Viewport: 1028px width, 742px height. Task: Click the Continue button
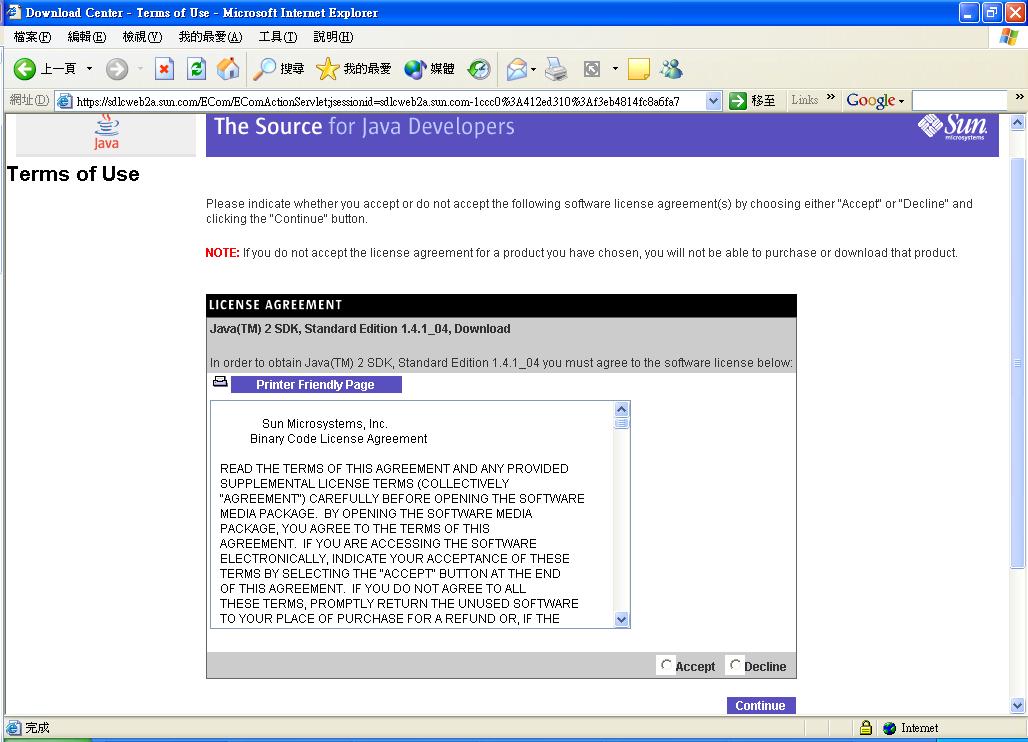coord(761,705)
